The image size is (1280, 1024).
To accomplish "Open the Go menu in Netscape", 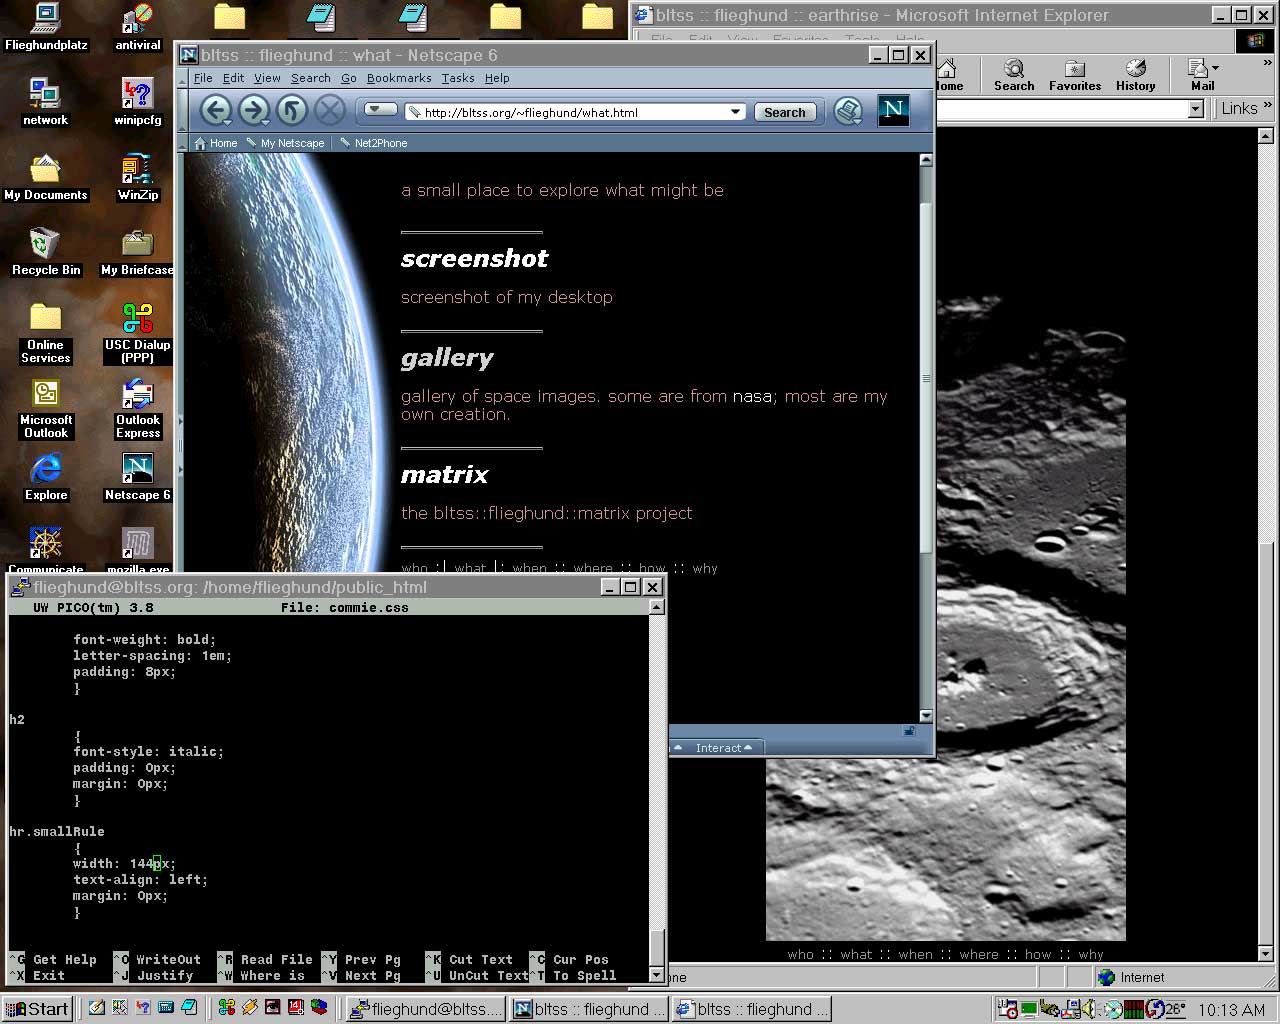I will (x=348, y=78).
